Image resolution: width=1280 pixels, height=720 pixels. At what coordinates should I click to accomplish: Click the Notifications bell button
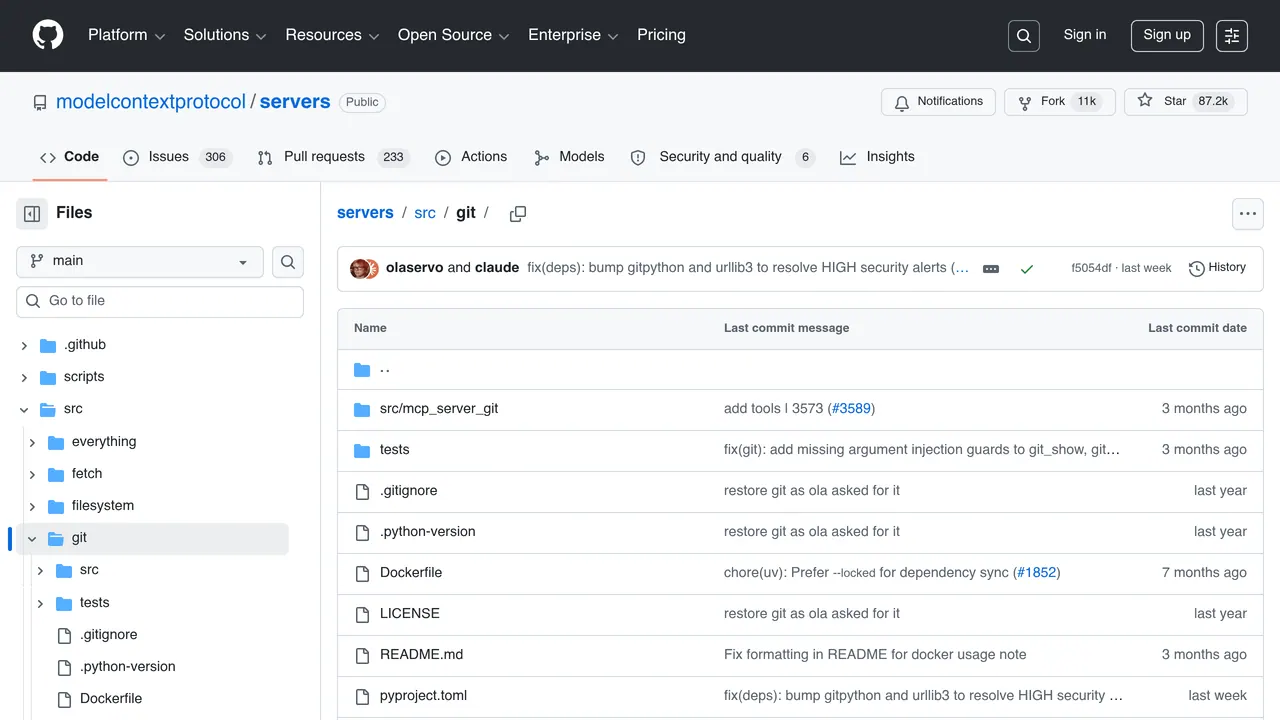(x=938, y=102)
